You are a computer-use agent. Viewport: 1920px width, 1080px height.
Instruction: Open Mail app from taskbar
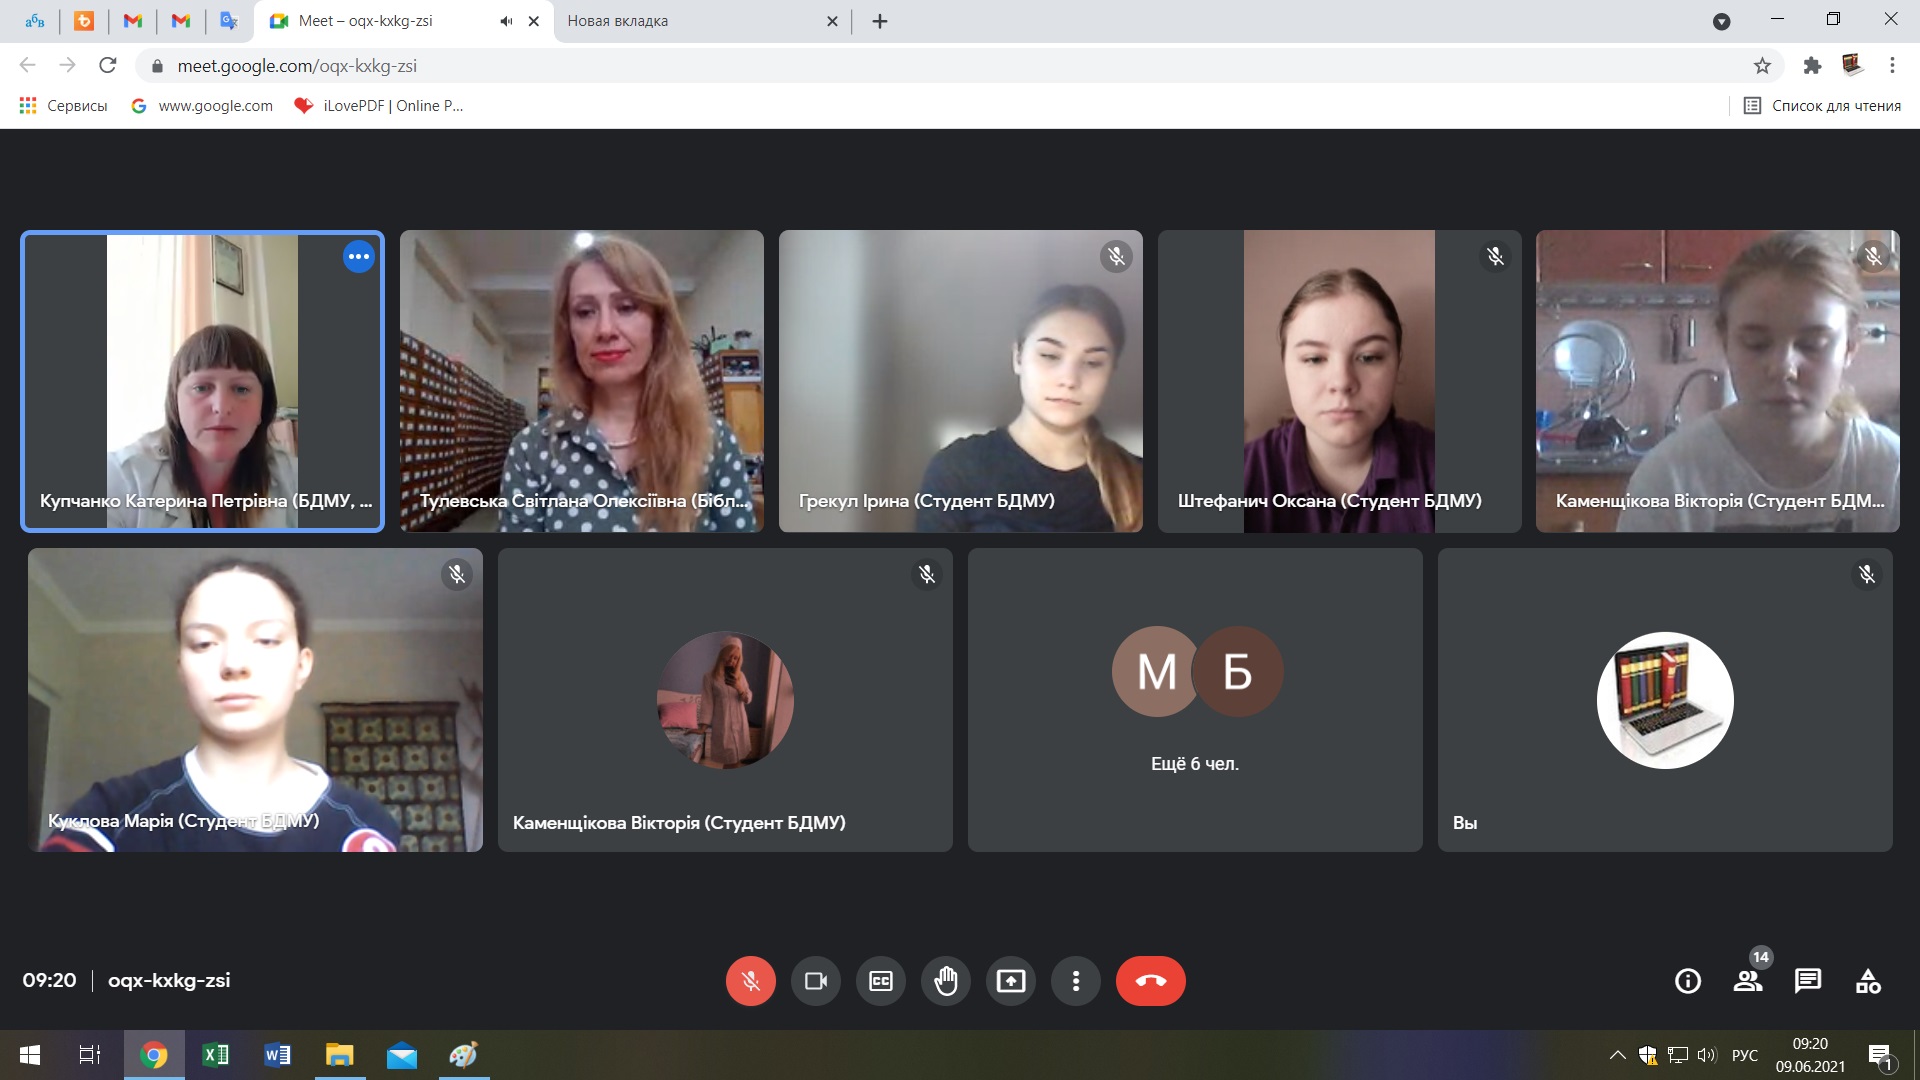pos(402,1055)
